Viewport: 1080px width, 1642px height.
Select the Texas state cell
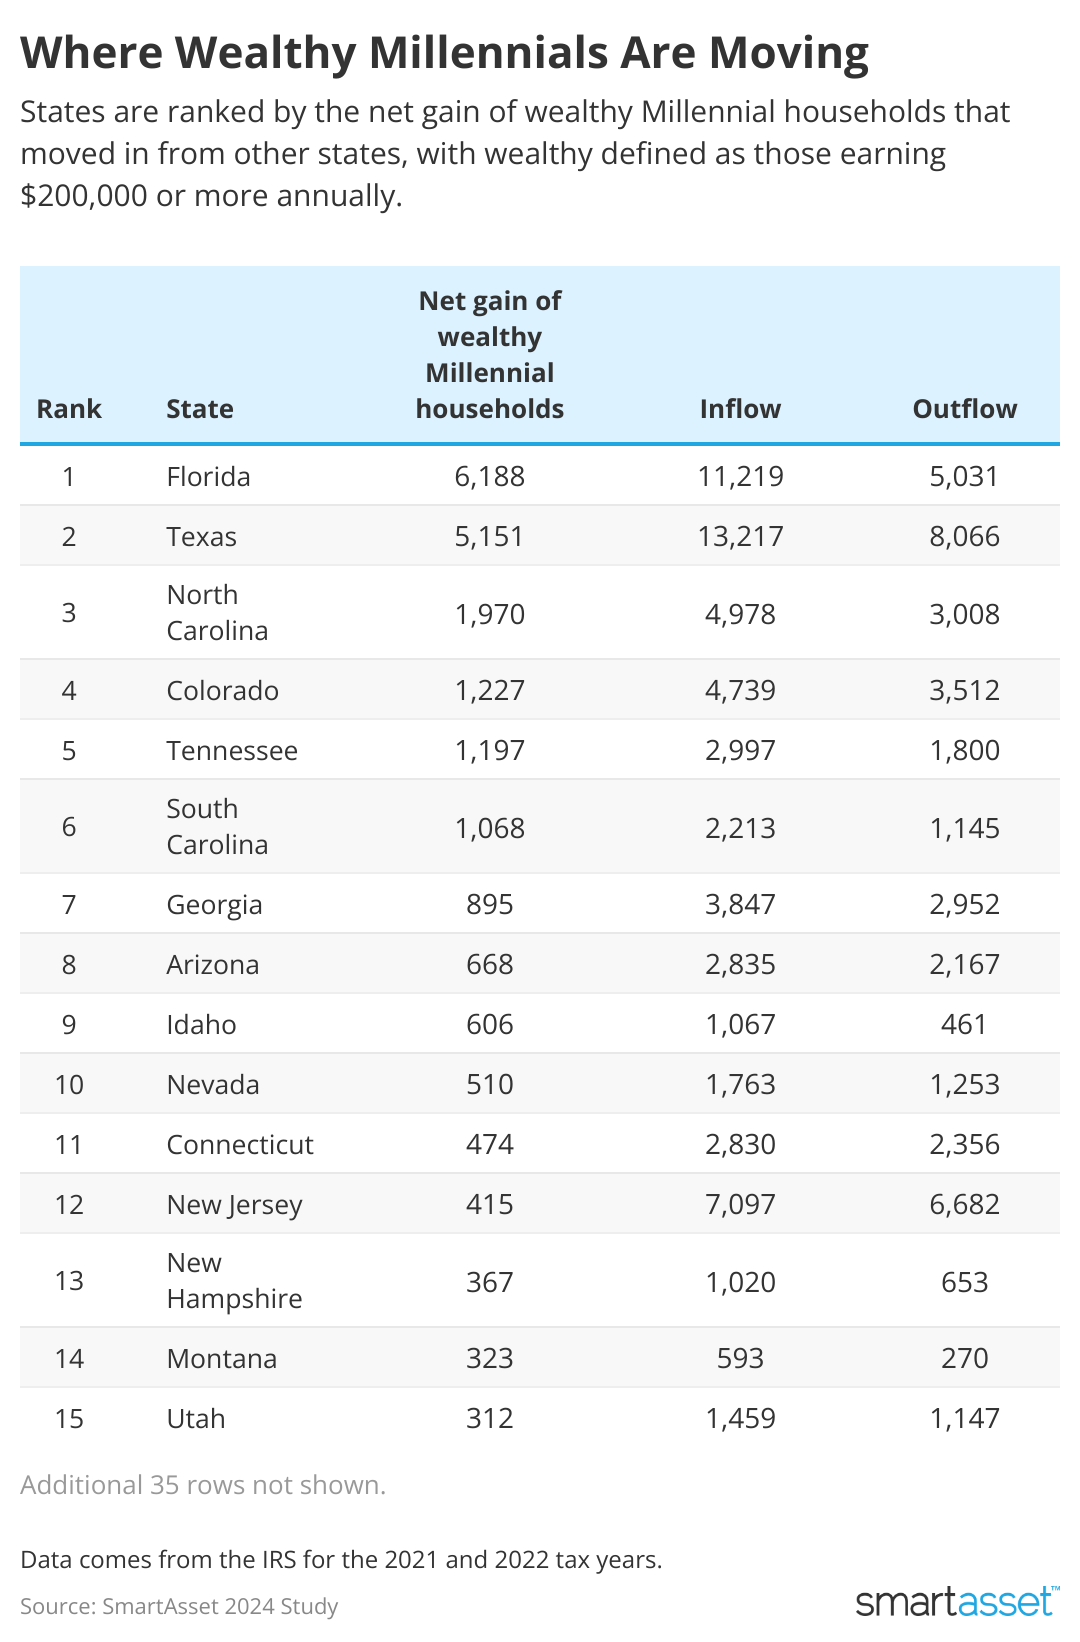coord(201,537)
